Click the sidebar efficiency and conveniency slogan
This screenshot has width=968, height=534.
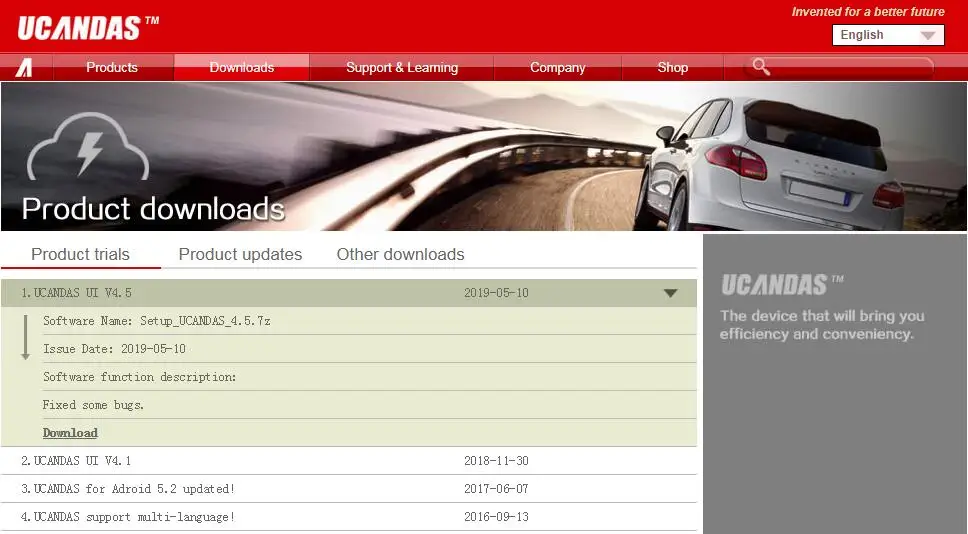pos(822,325)
